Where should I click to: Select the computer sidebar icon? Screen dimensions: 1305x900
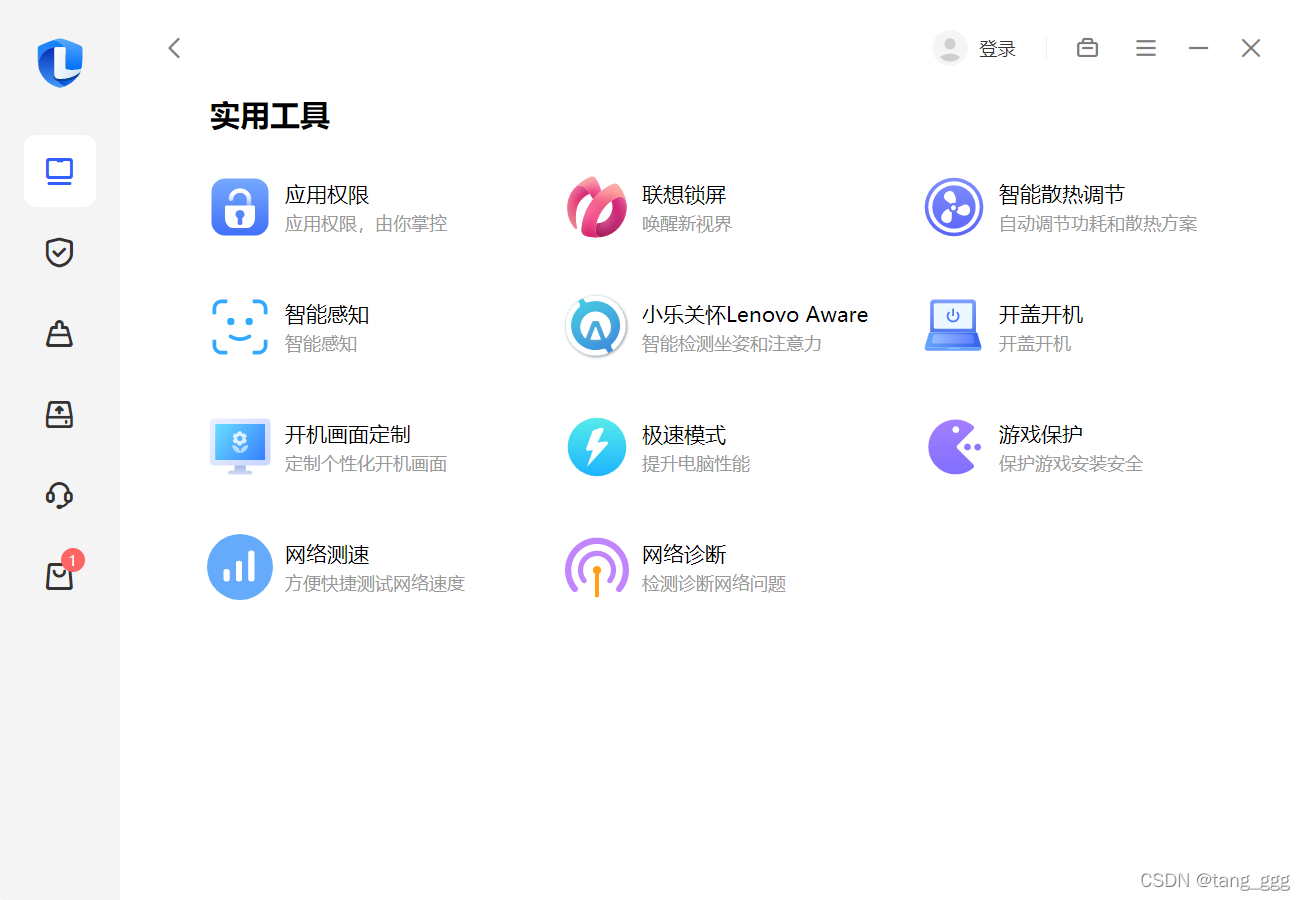(x=60, y=171)
